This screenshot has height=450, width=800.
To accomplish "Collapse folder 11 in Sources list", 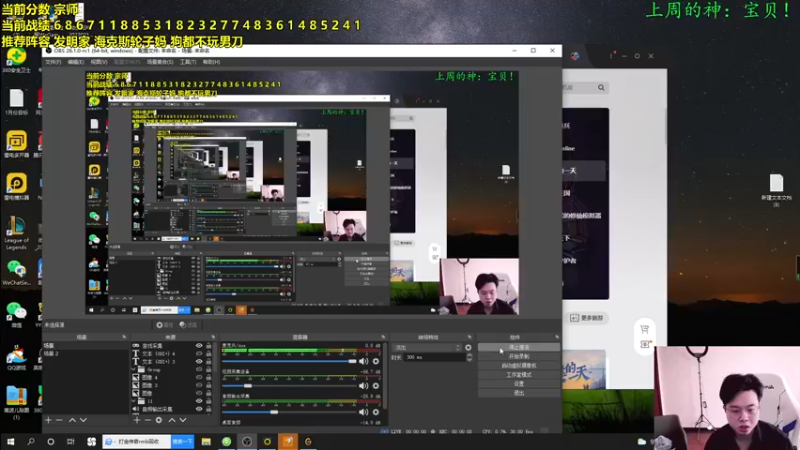I will click(x=134, y=401).
